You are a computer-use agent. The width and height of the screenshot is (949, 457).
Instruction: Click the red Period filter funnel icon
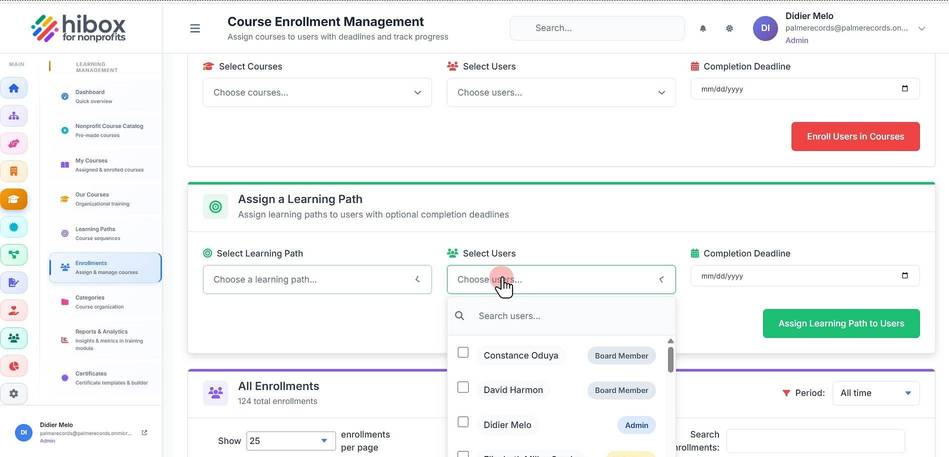pyautogui.click(x=786, y=393)
